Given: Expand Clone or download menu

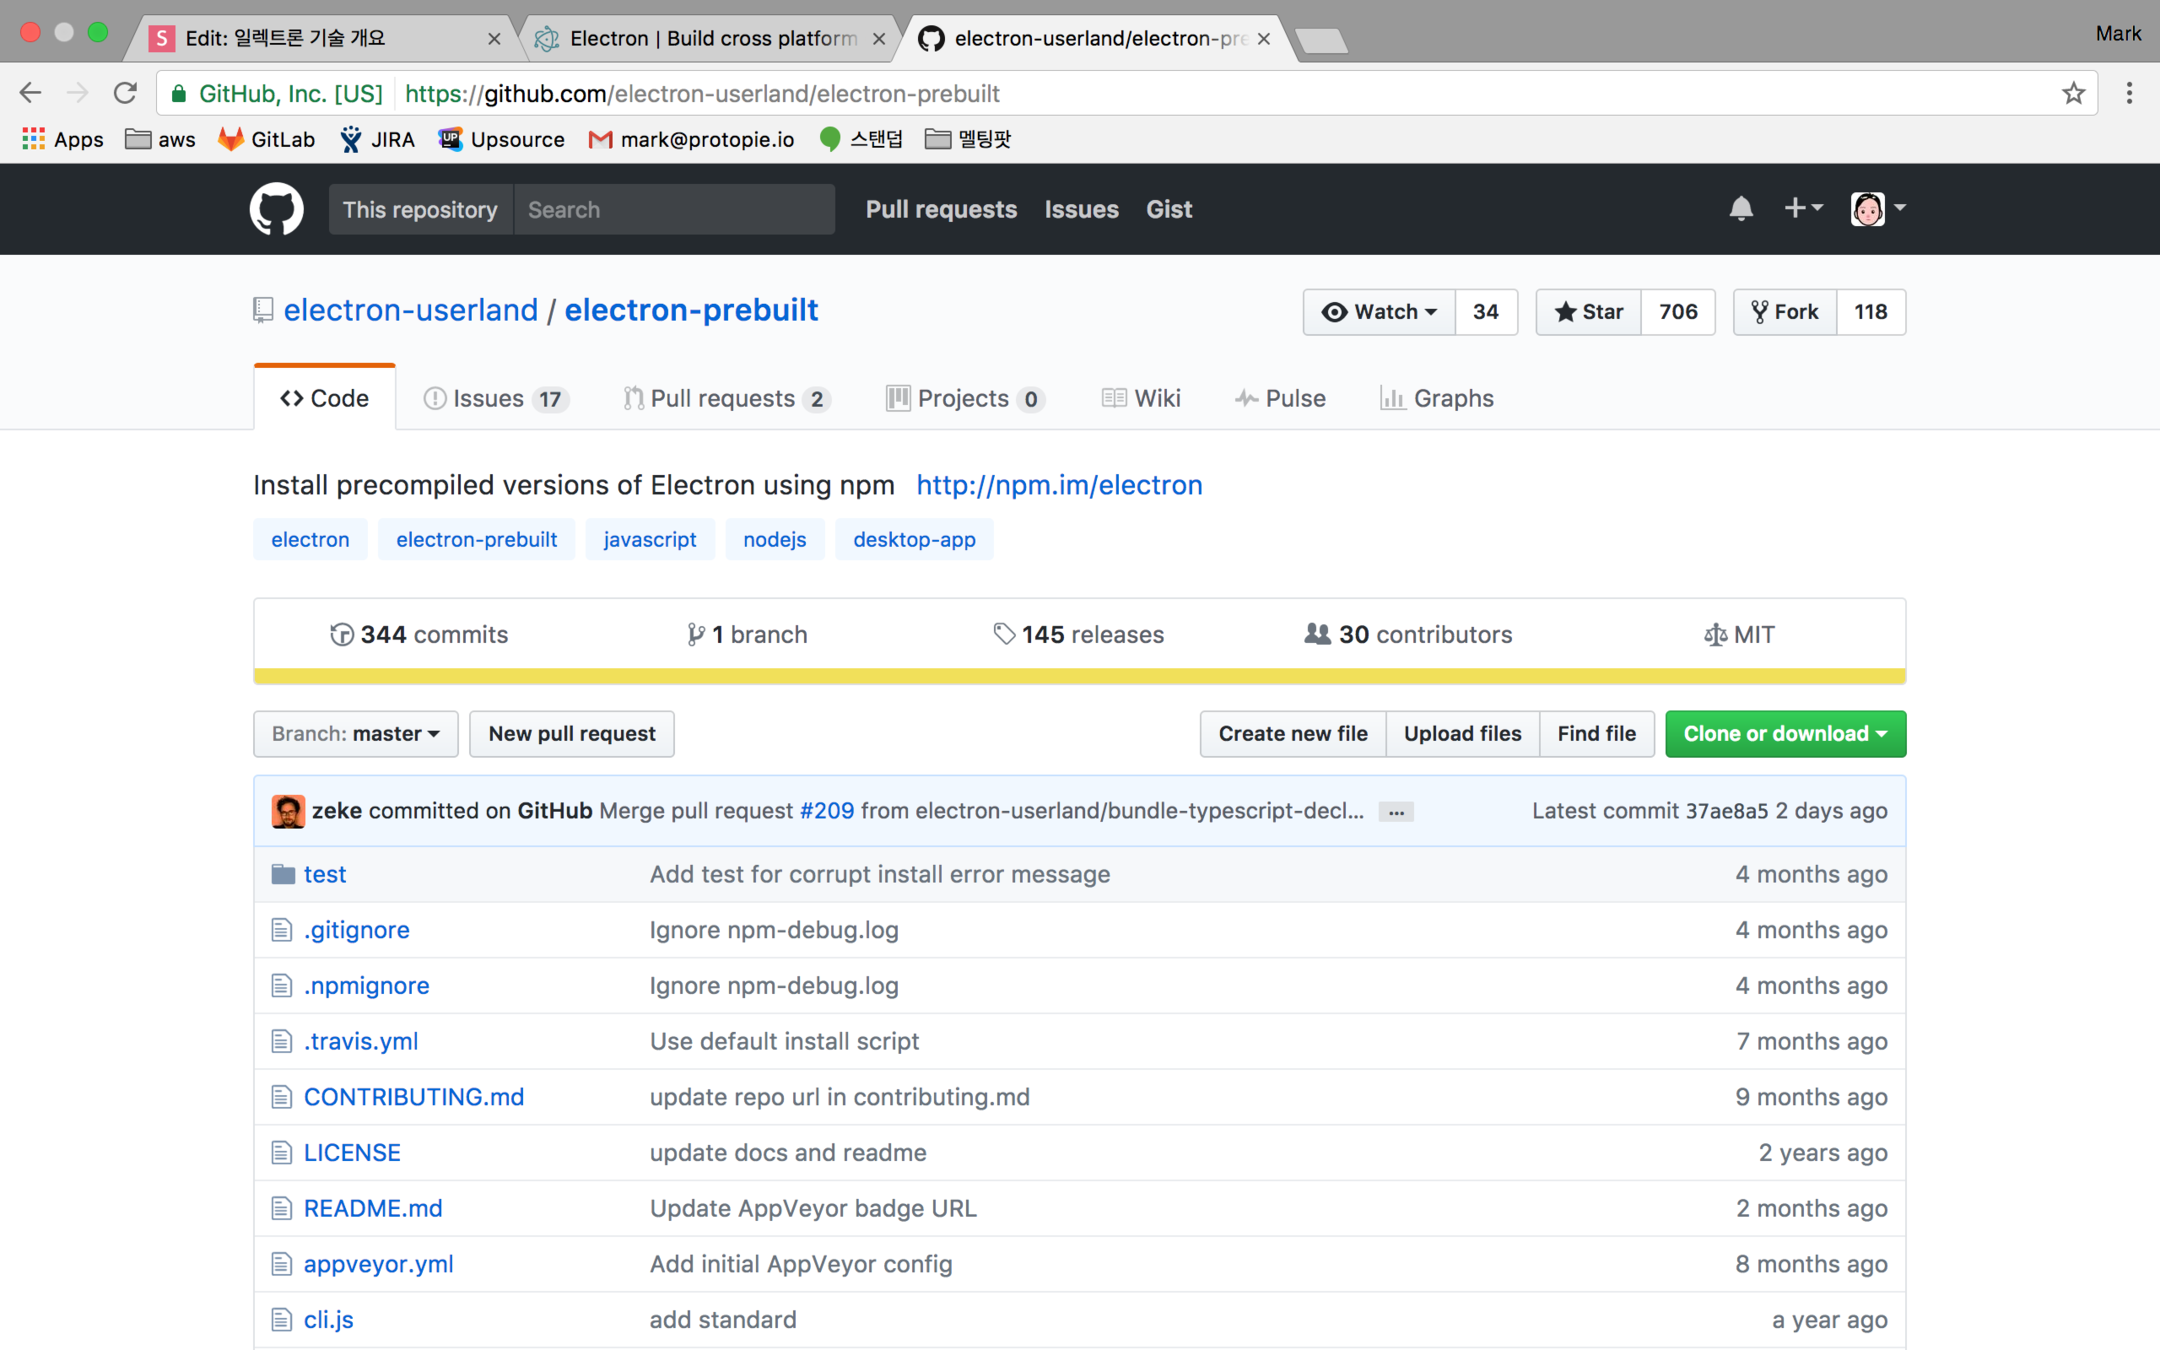Looking at the screenshot, I should (1785, 734).
